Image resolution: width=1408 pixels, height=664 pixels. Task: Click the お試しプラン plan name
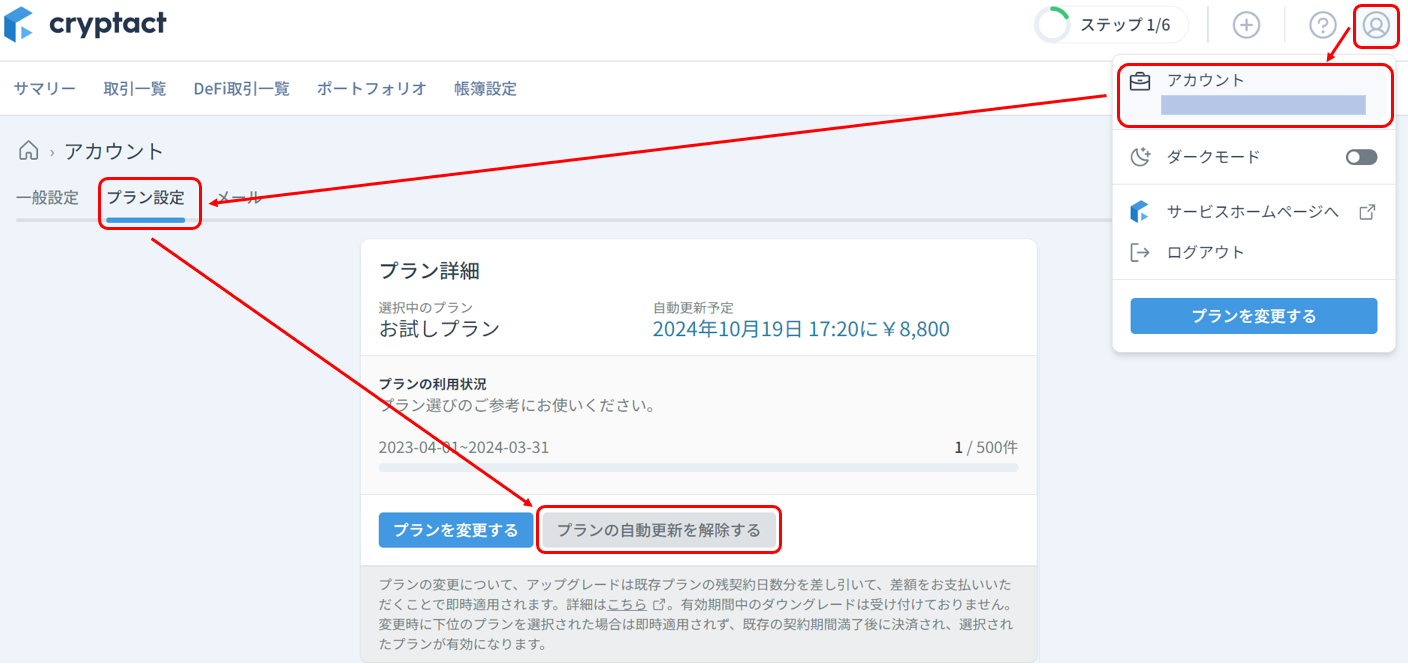[439, 329]
